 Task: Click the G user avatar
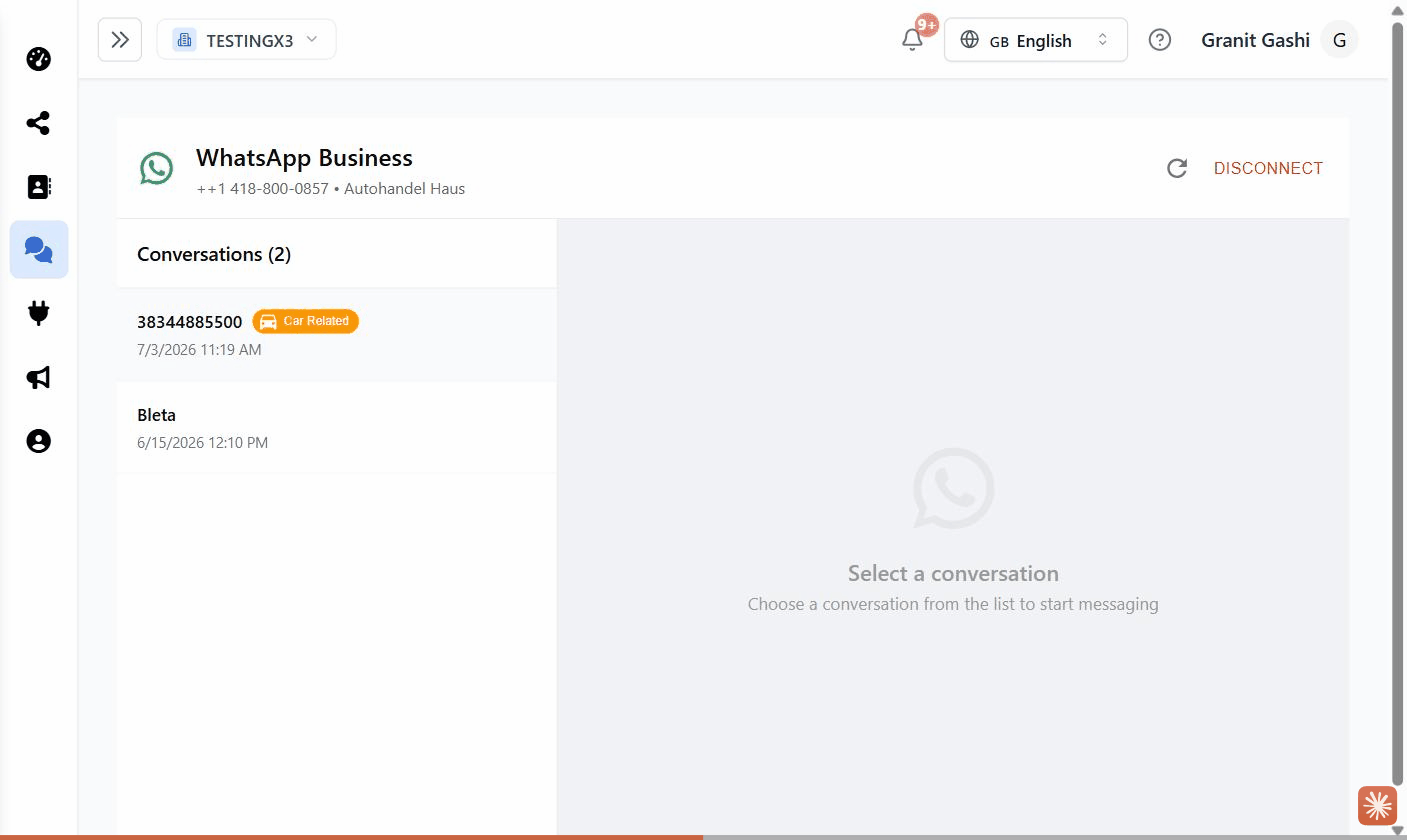point(1339,40)
